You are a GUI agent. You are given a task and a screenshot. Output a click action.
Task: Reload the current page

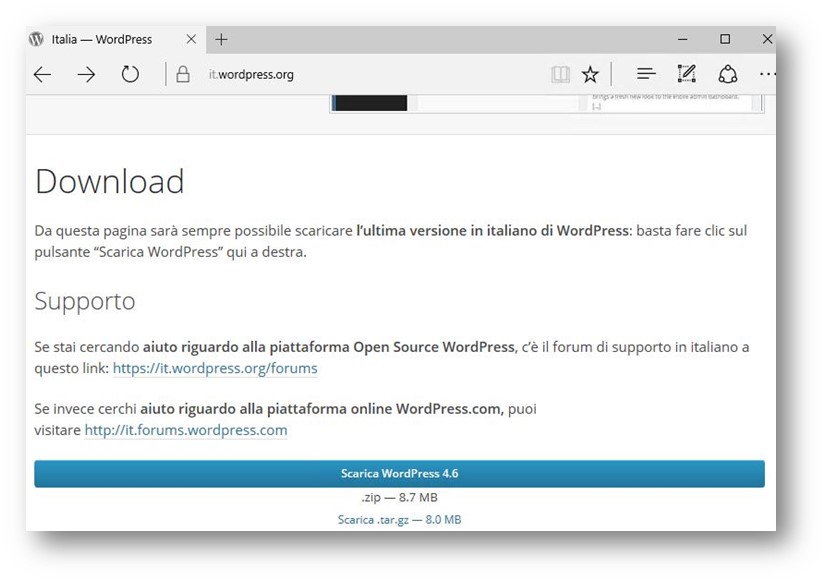pos(130,74)
